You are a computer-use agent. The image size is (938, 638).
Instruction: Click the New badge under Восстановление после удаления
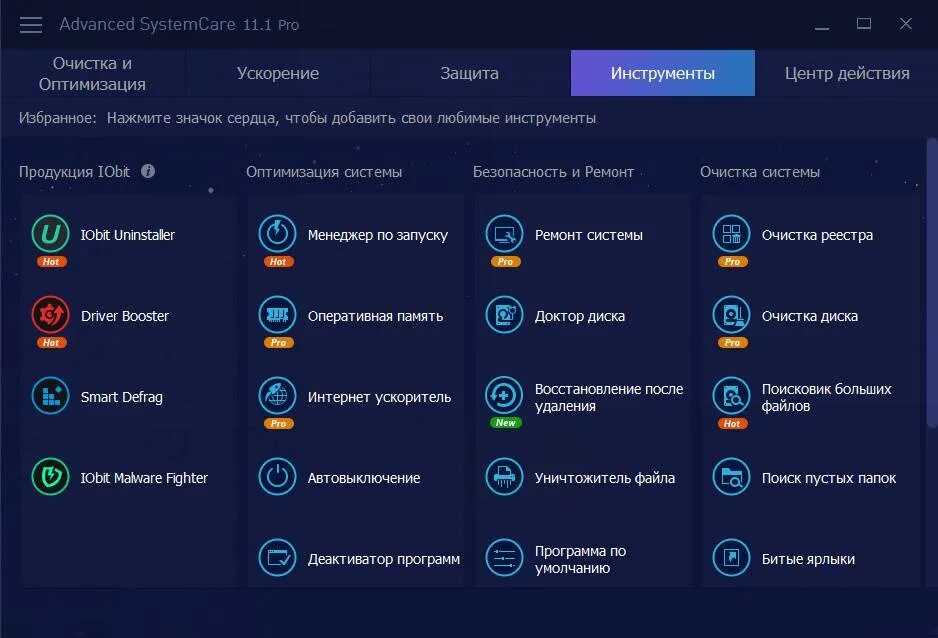click(505, 422)
